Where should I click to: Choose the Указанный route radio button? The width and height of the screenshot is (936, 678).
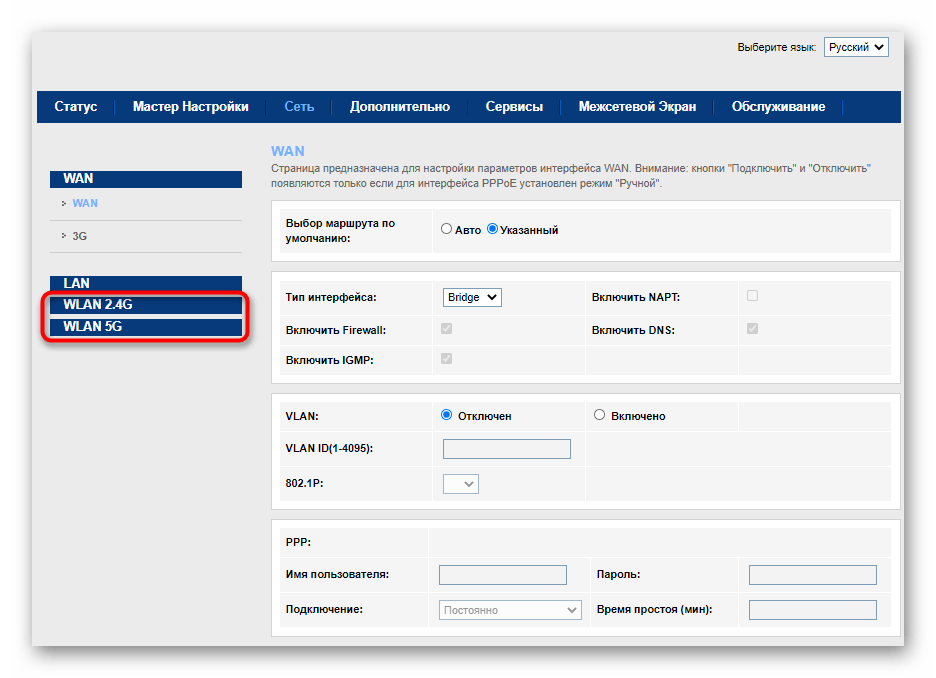click(492, 229)
